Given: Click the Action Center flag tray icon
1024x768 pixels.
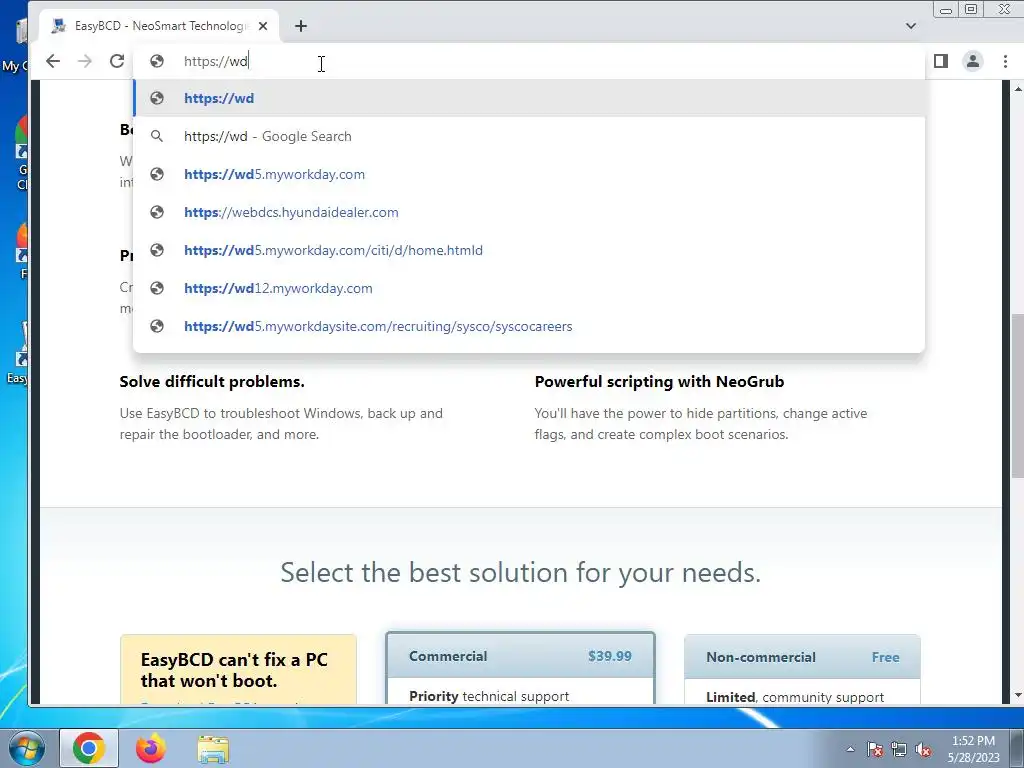Looking at the screenshot, I should (x=874, y=749).
